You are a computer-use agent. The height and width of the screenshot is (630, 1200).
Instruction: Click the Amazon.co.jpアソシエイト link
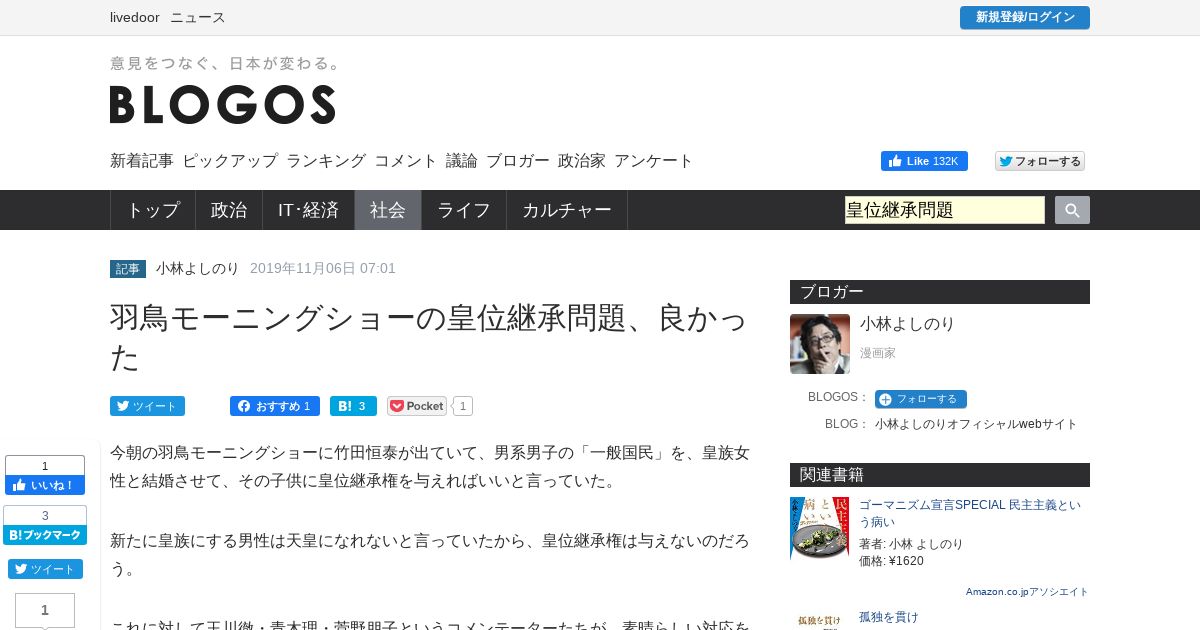pos(1027,592)
